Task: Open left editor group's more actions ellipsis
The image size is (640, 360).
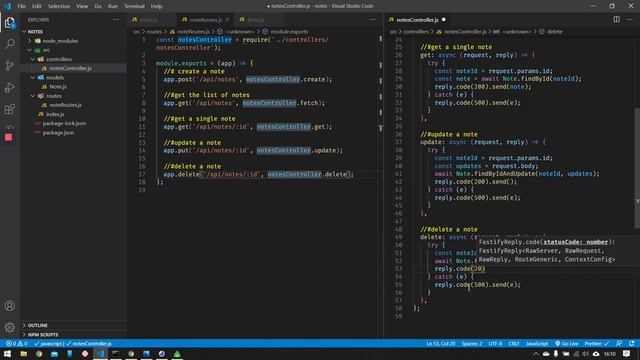Action: click(372, 20)
